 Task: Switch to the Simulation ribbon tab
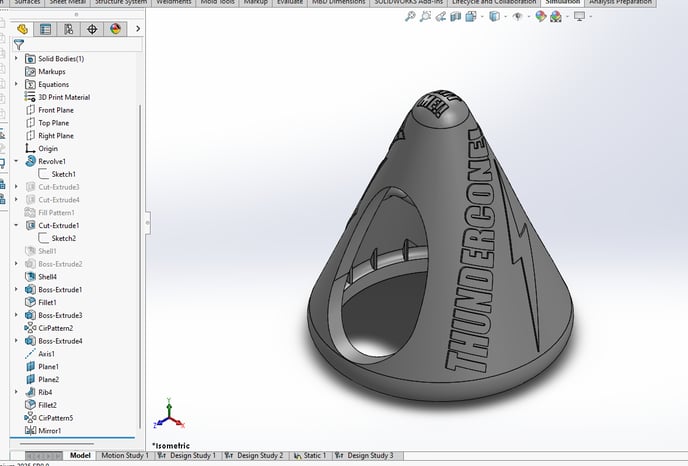[x=563, y=2]
